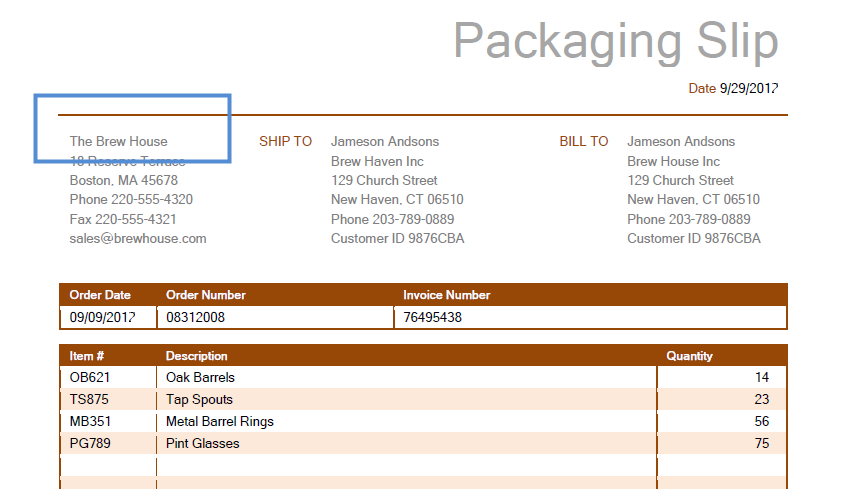Click the Description column header
Viewport: 846px width, 489px height.
coord(197,356)
